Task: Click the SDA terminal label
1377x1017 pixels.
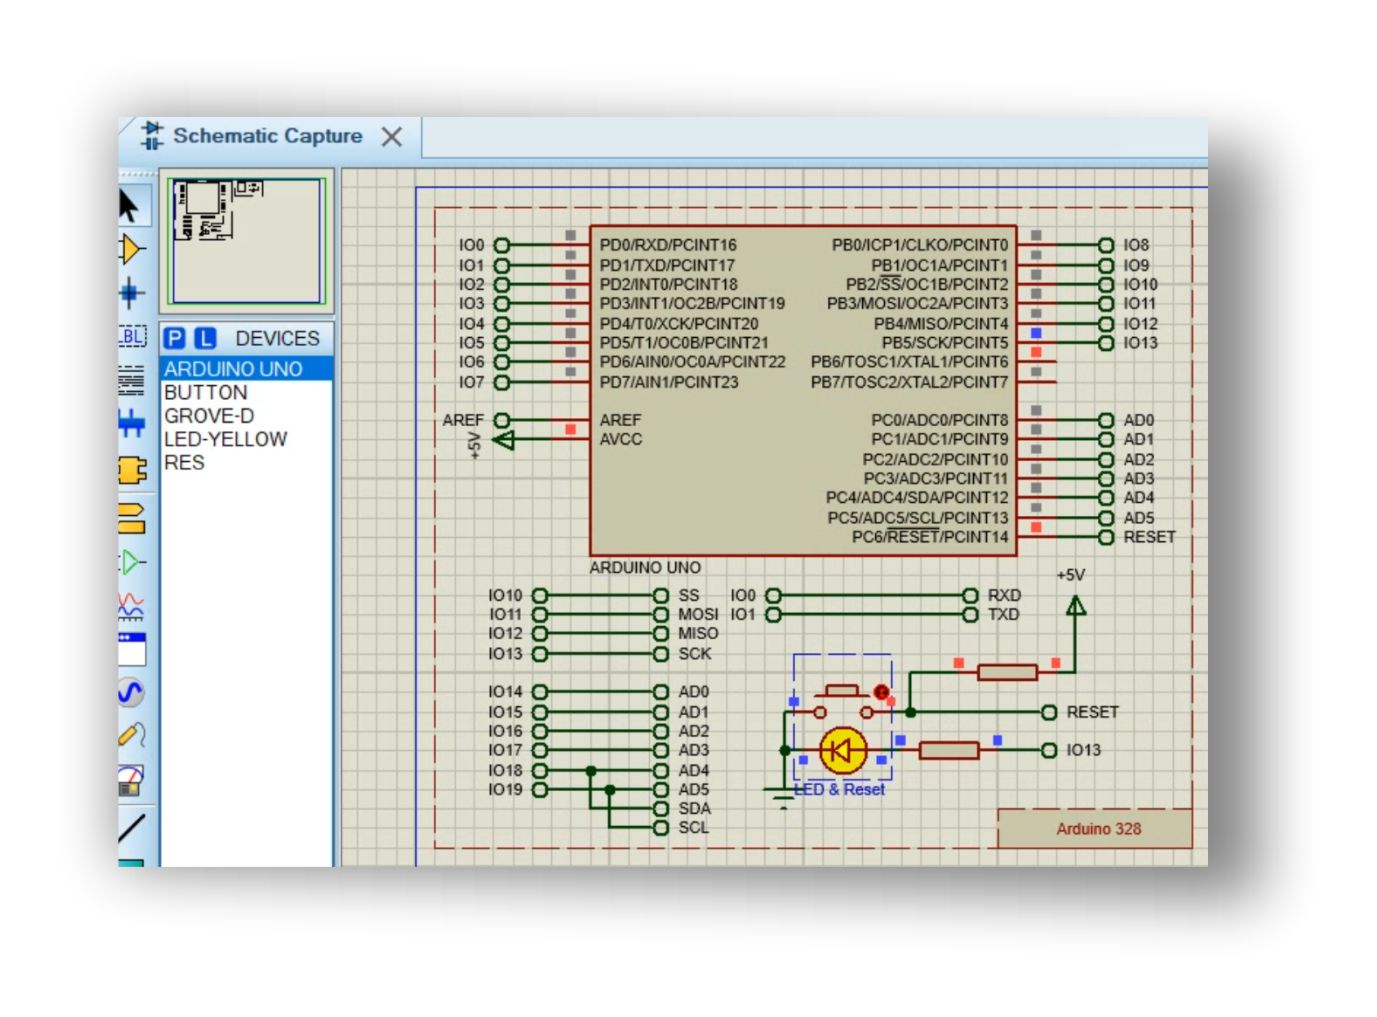Action: [x=694, y=809]
